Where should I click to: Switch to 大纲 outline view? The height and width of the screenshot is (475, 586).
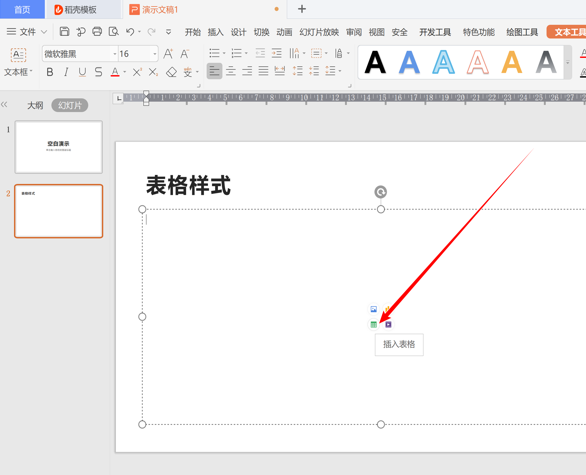[35, 105]
